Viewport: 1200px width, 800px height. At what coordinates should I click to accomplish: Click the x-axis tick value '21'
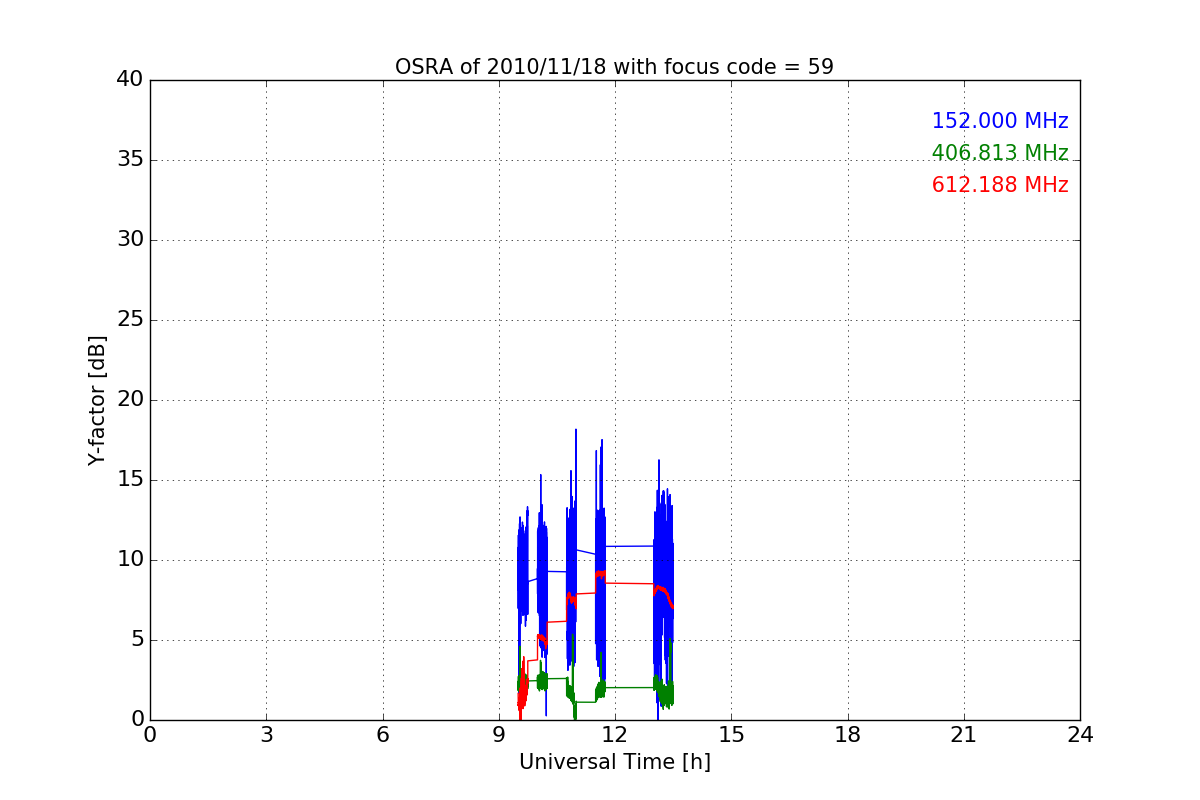[964, 735]
